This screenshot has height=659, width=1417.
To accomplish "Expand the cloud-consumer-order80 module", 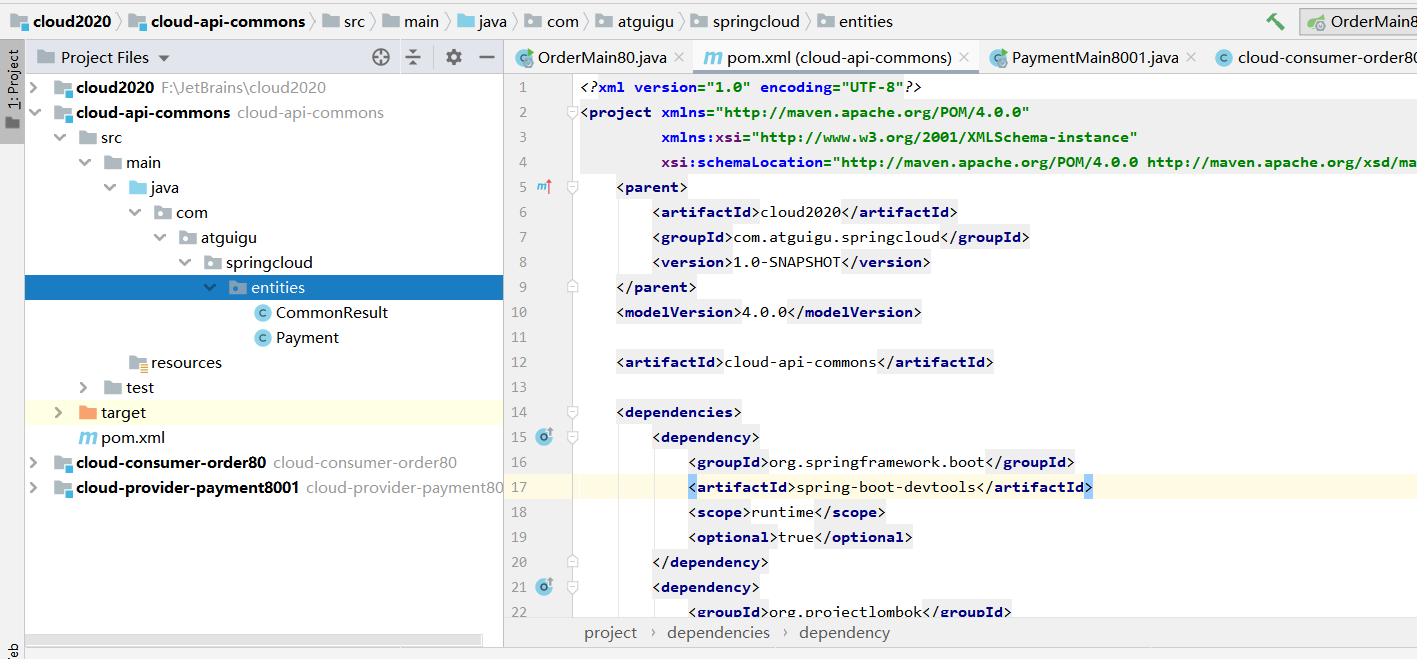I will pos(34,463).
